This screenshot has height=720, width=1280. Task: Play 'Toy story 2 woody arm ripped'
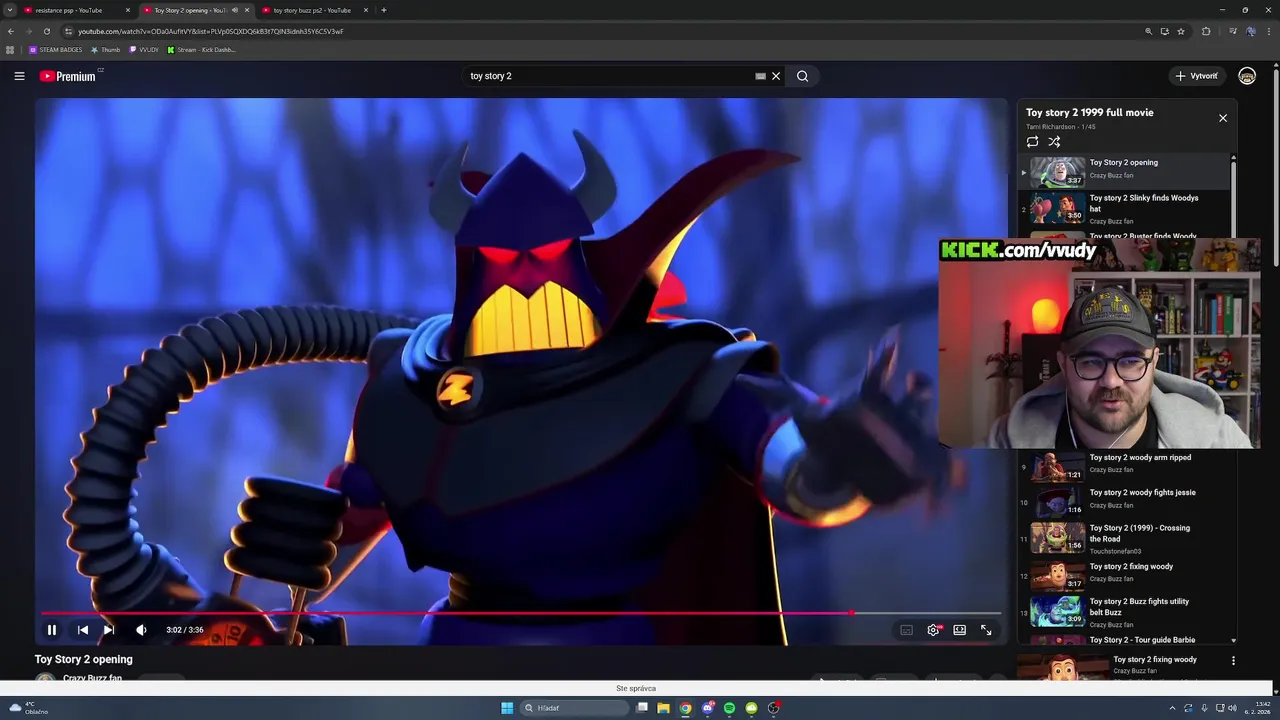(x=1124, y=466)
